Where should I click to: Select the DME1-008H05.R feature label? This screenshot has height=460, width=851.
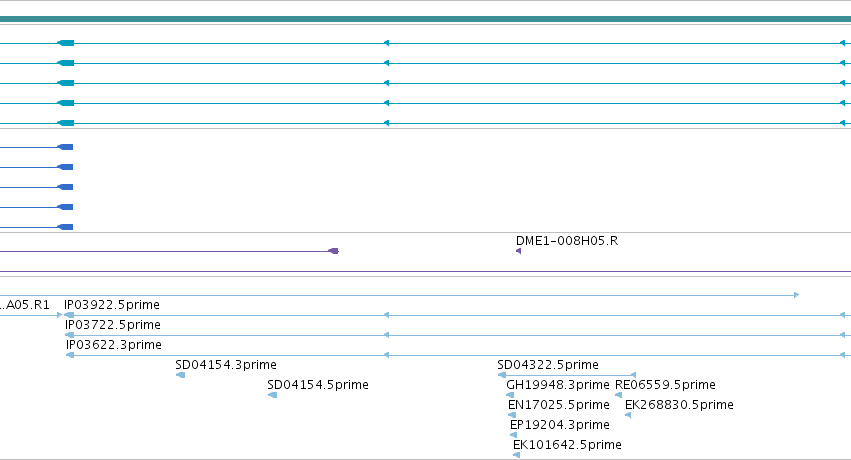[567, 241]
